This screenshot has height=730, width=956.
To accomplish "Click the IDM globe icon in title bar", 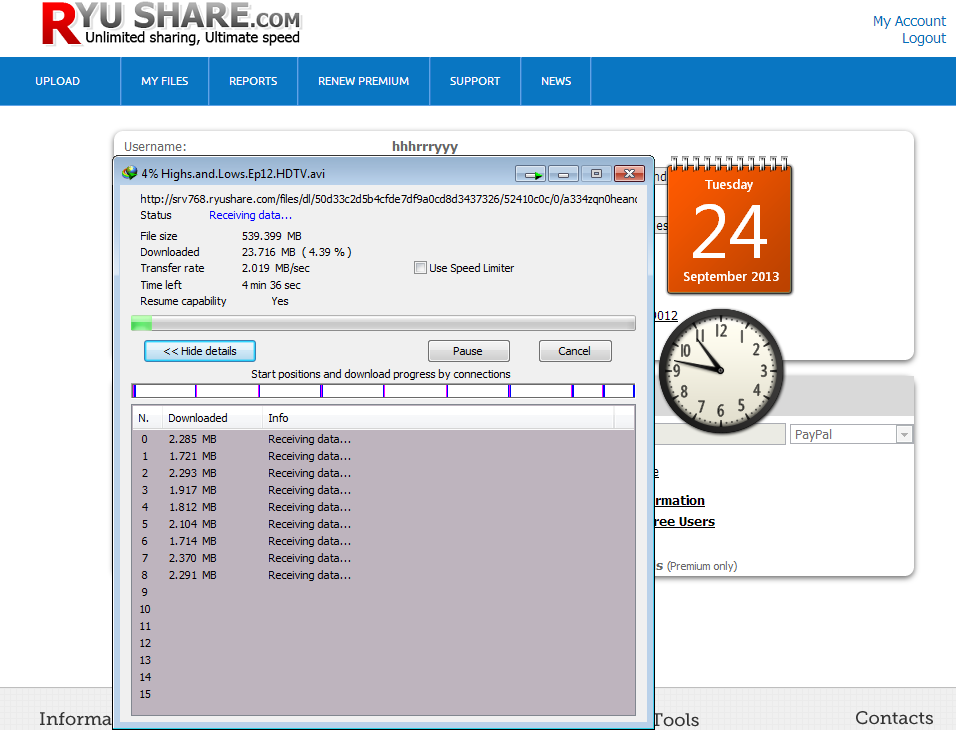I will [129, 173].
